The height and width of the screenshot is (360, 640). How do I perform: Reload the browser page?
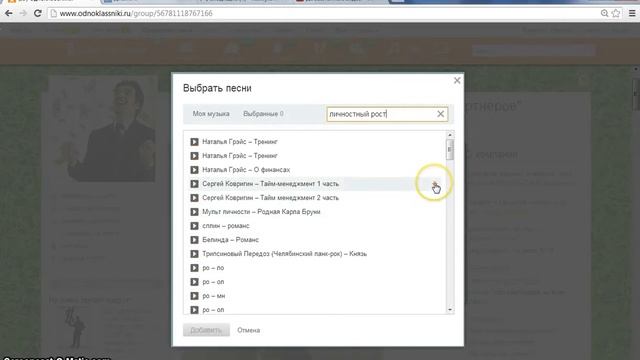pyautogui.click(x=38, y=13)
